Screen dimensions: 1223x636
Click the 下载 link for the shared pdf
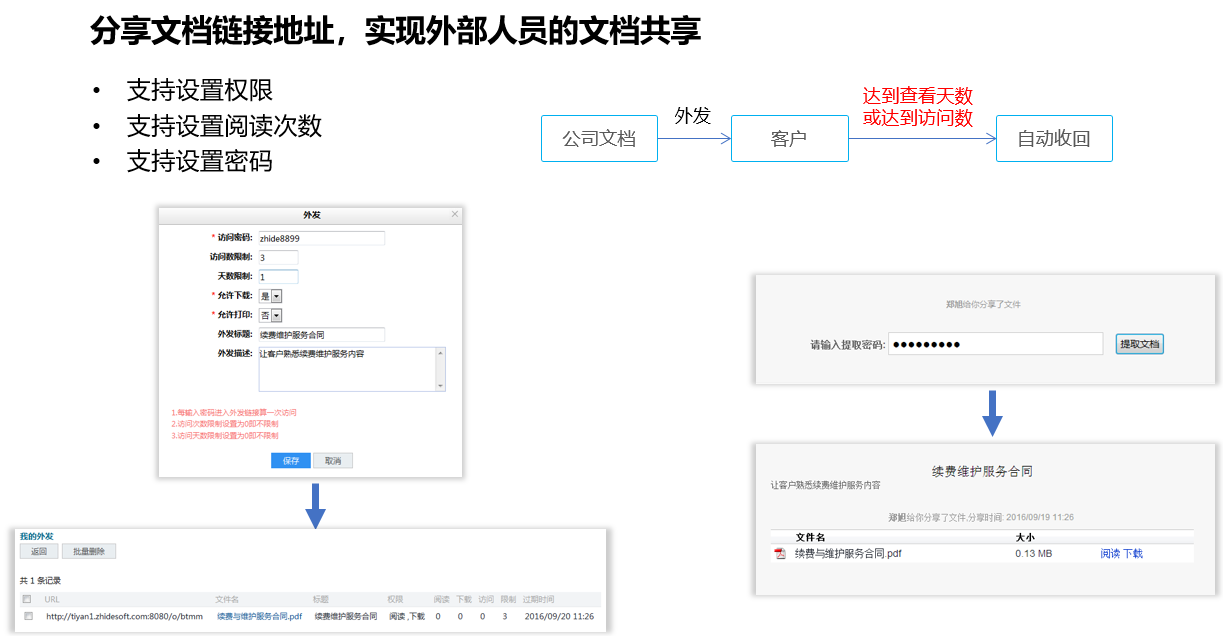coord(1133,554)
